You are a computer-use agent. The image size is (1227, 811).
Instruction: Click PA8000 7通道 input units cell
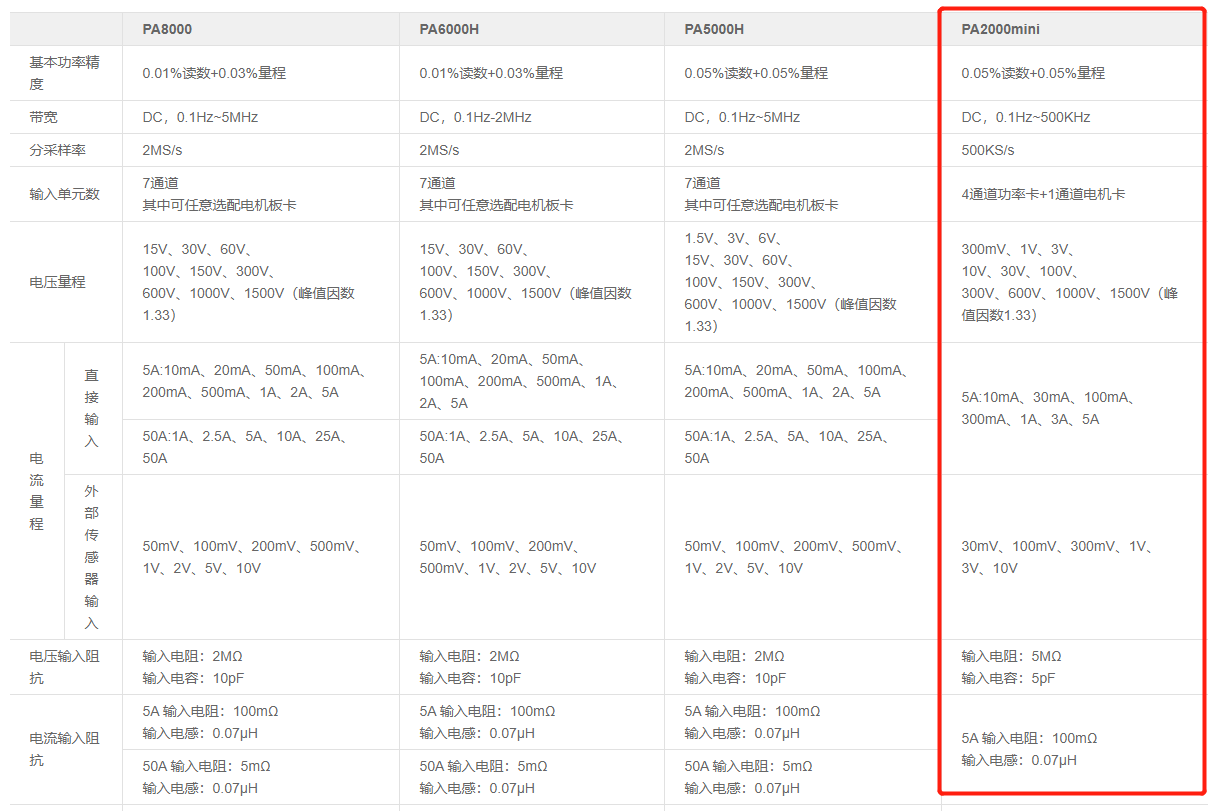(x=219, y=194)
